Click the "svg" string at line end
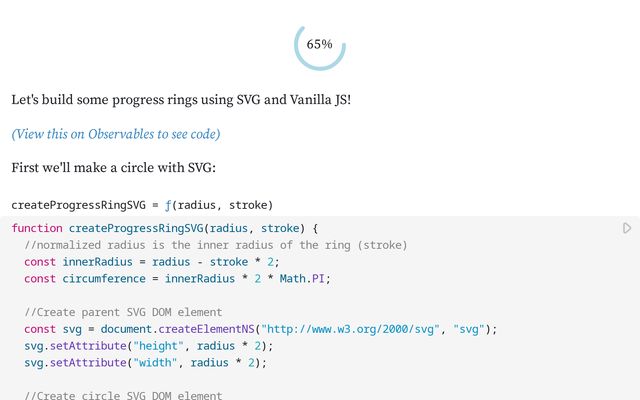 tap(469, 329)
